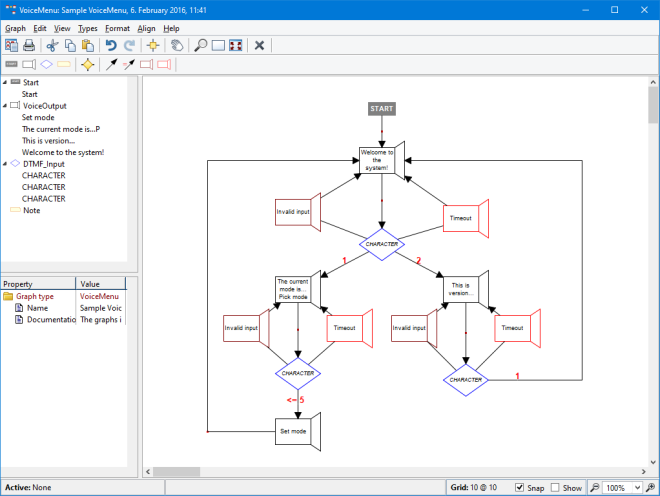
Task: Open the Align menu
Action: point(146,29)
